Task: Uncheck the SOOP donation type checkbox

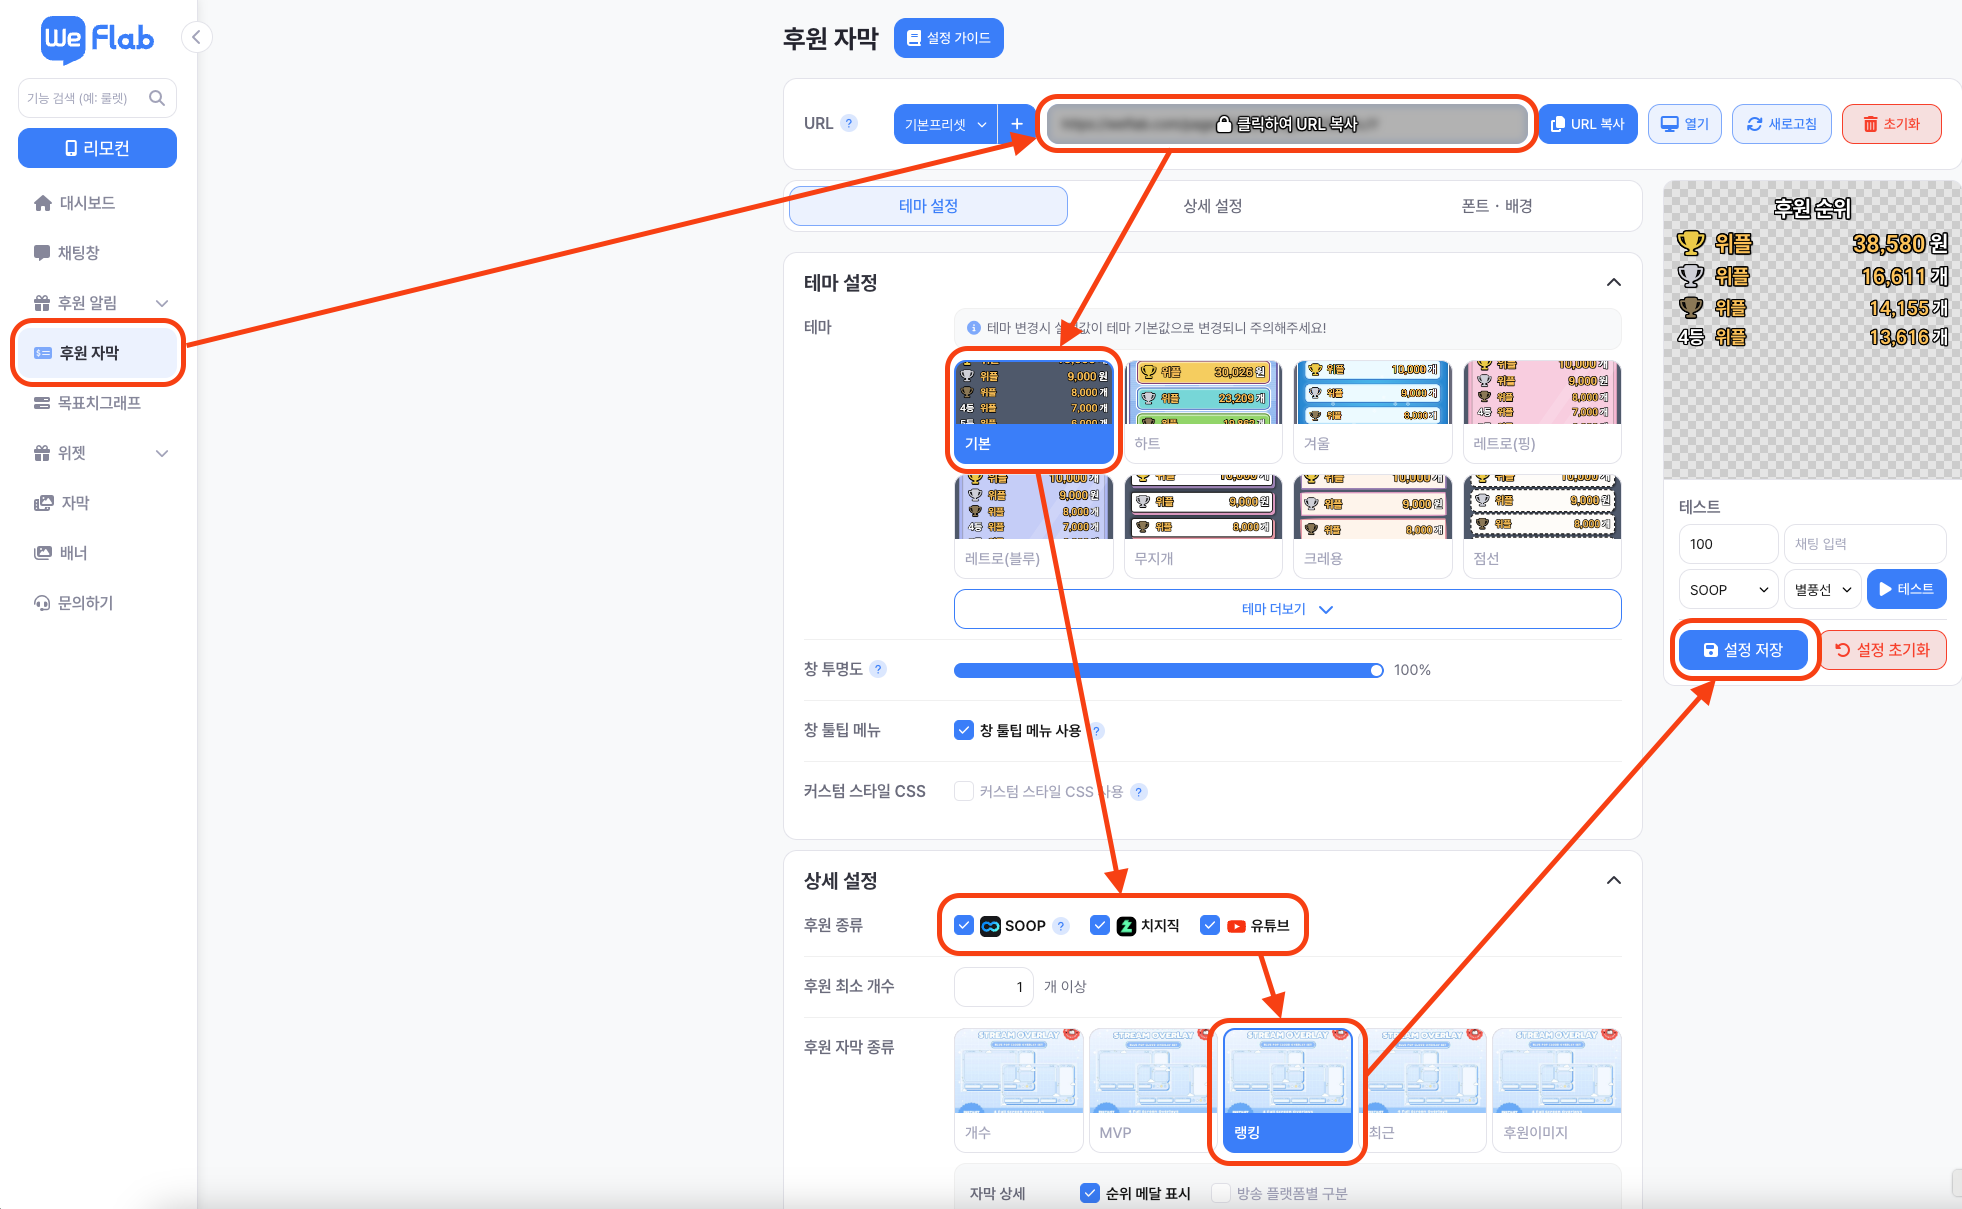Action: click(x=964, y=925)
